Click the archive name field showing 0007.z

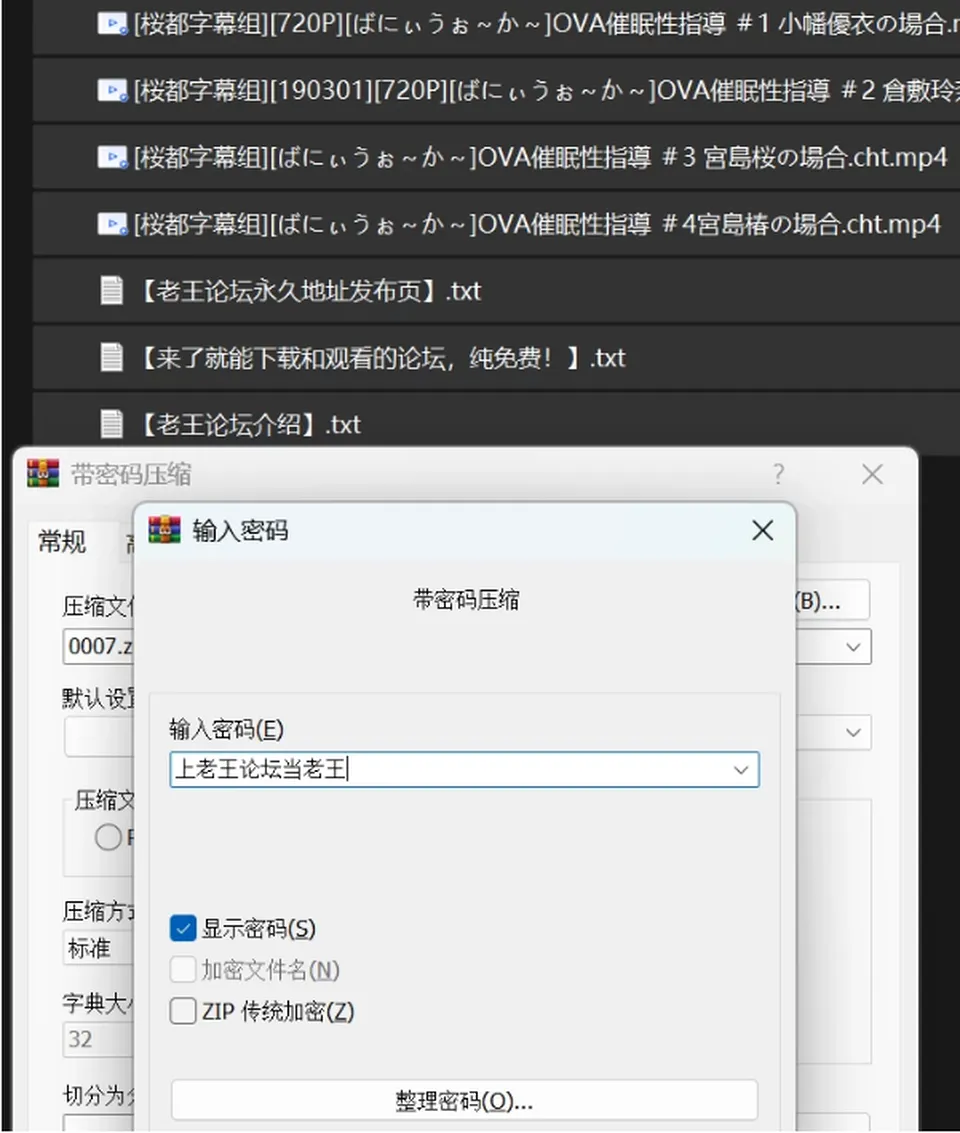coord(99,646)
